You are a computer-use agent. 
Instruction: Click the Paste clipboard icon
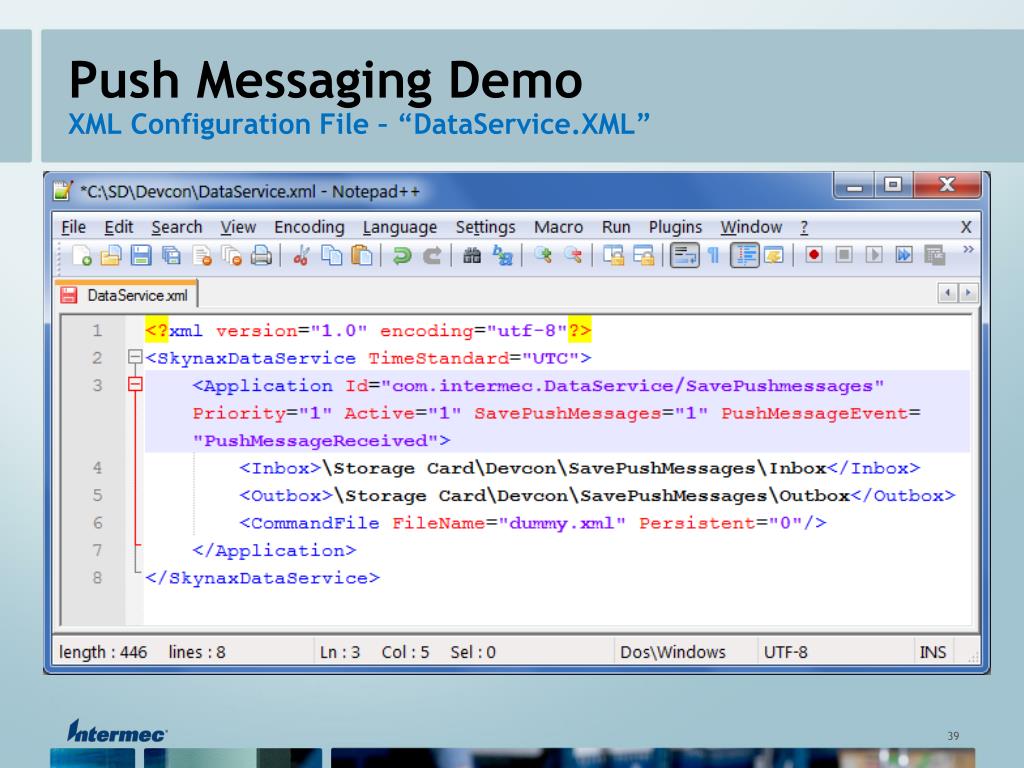point(361,255)
